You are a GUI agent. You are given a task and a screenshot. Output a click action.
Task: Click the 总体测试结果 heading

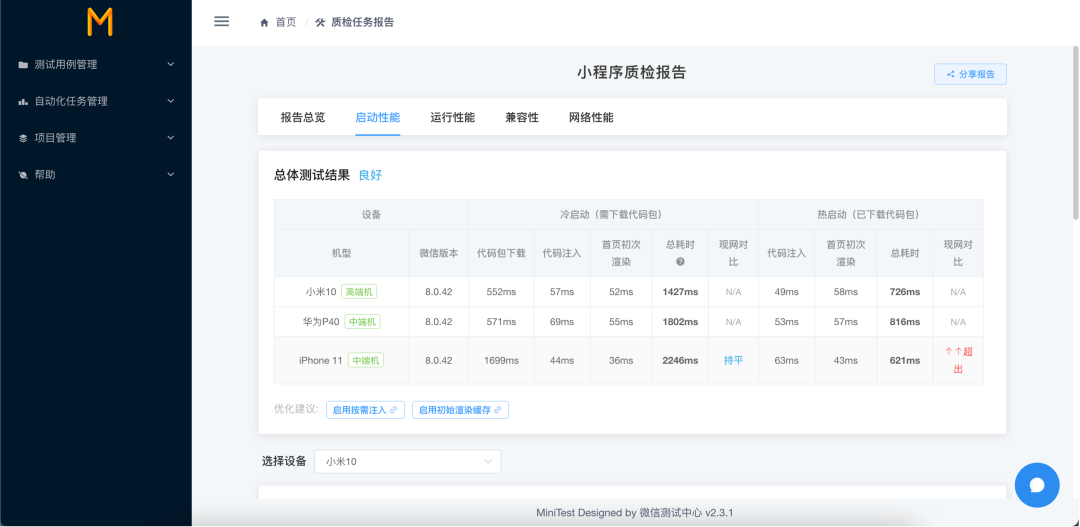[x=312, y=175]
